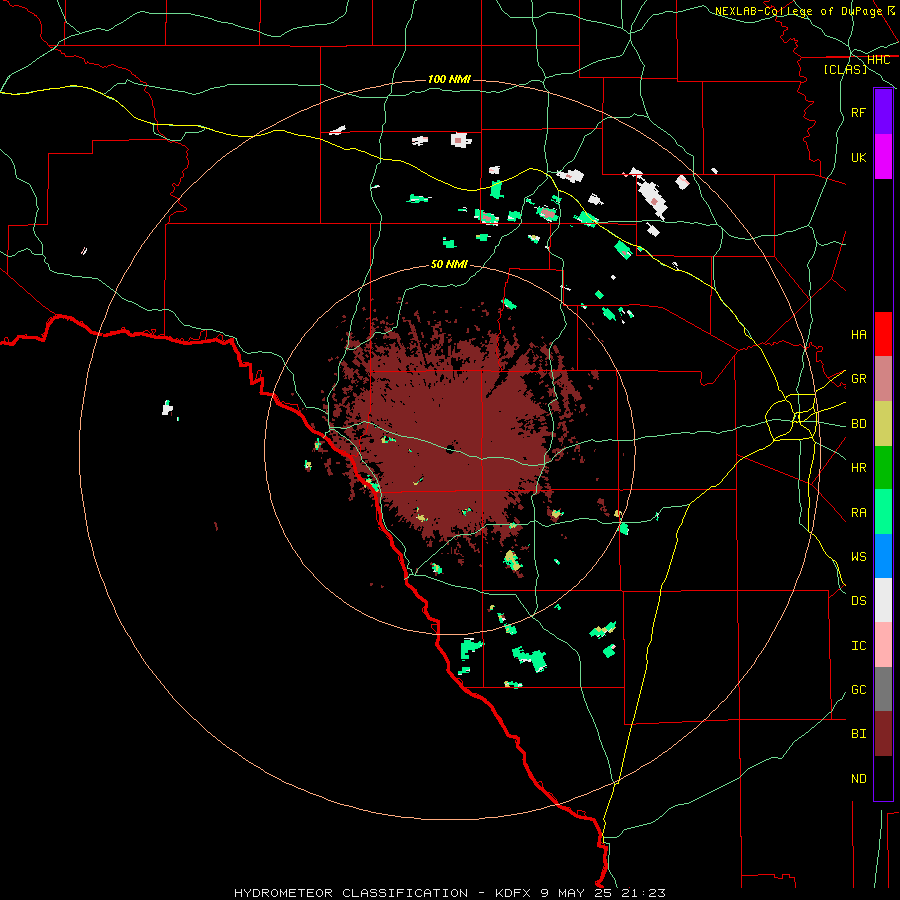900x900 pixels.
Task: Click the RF purple legend color swatch
Action: point(883,112)
